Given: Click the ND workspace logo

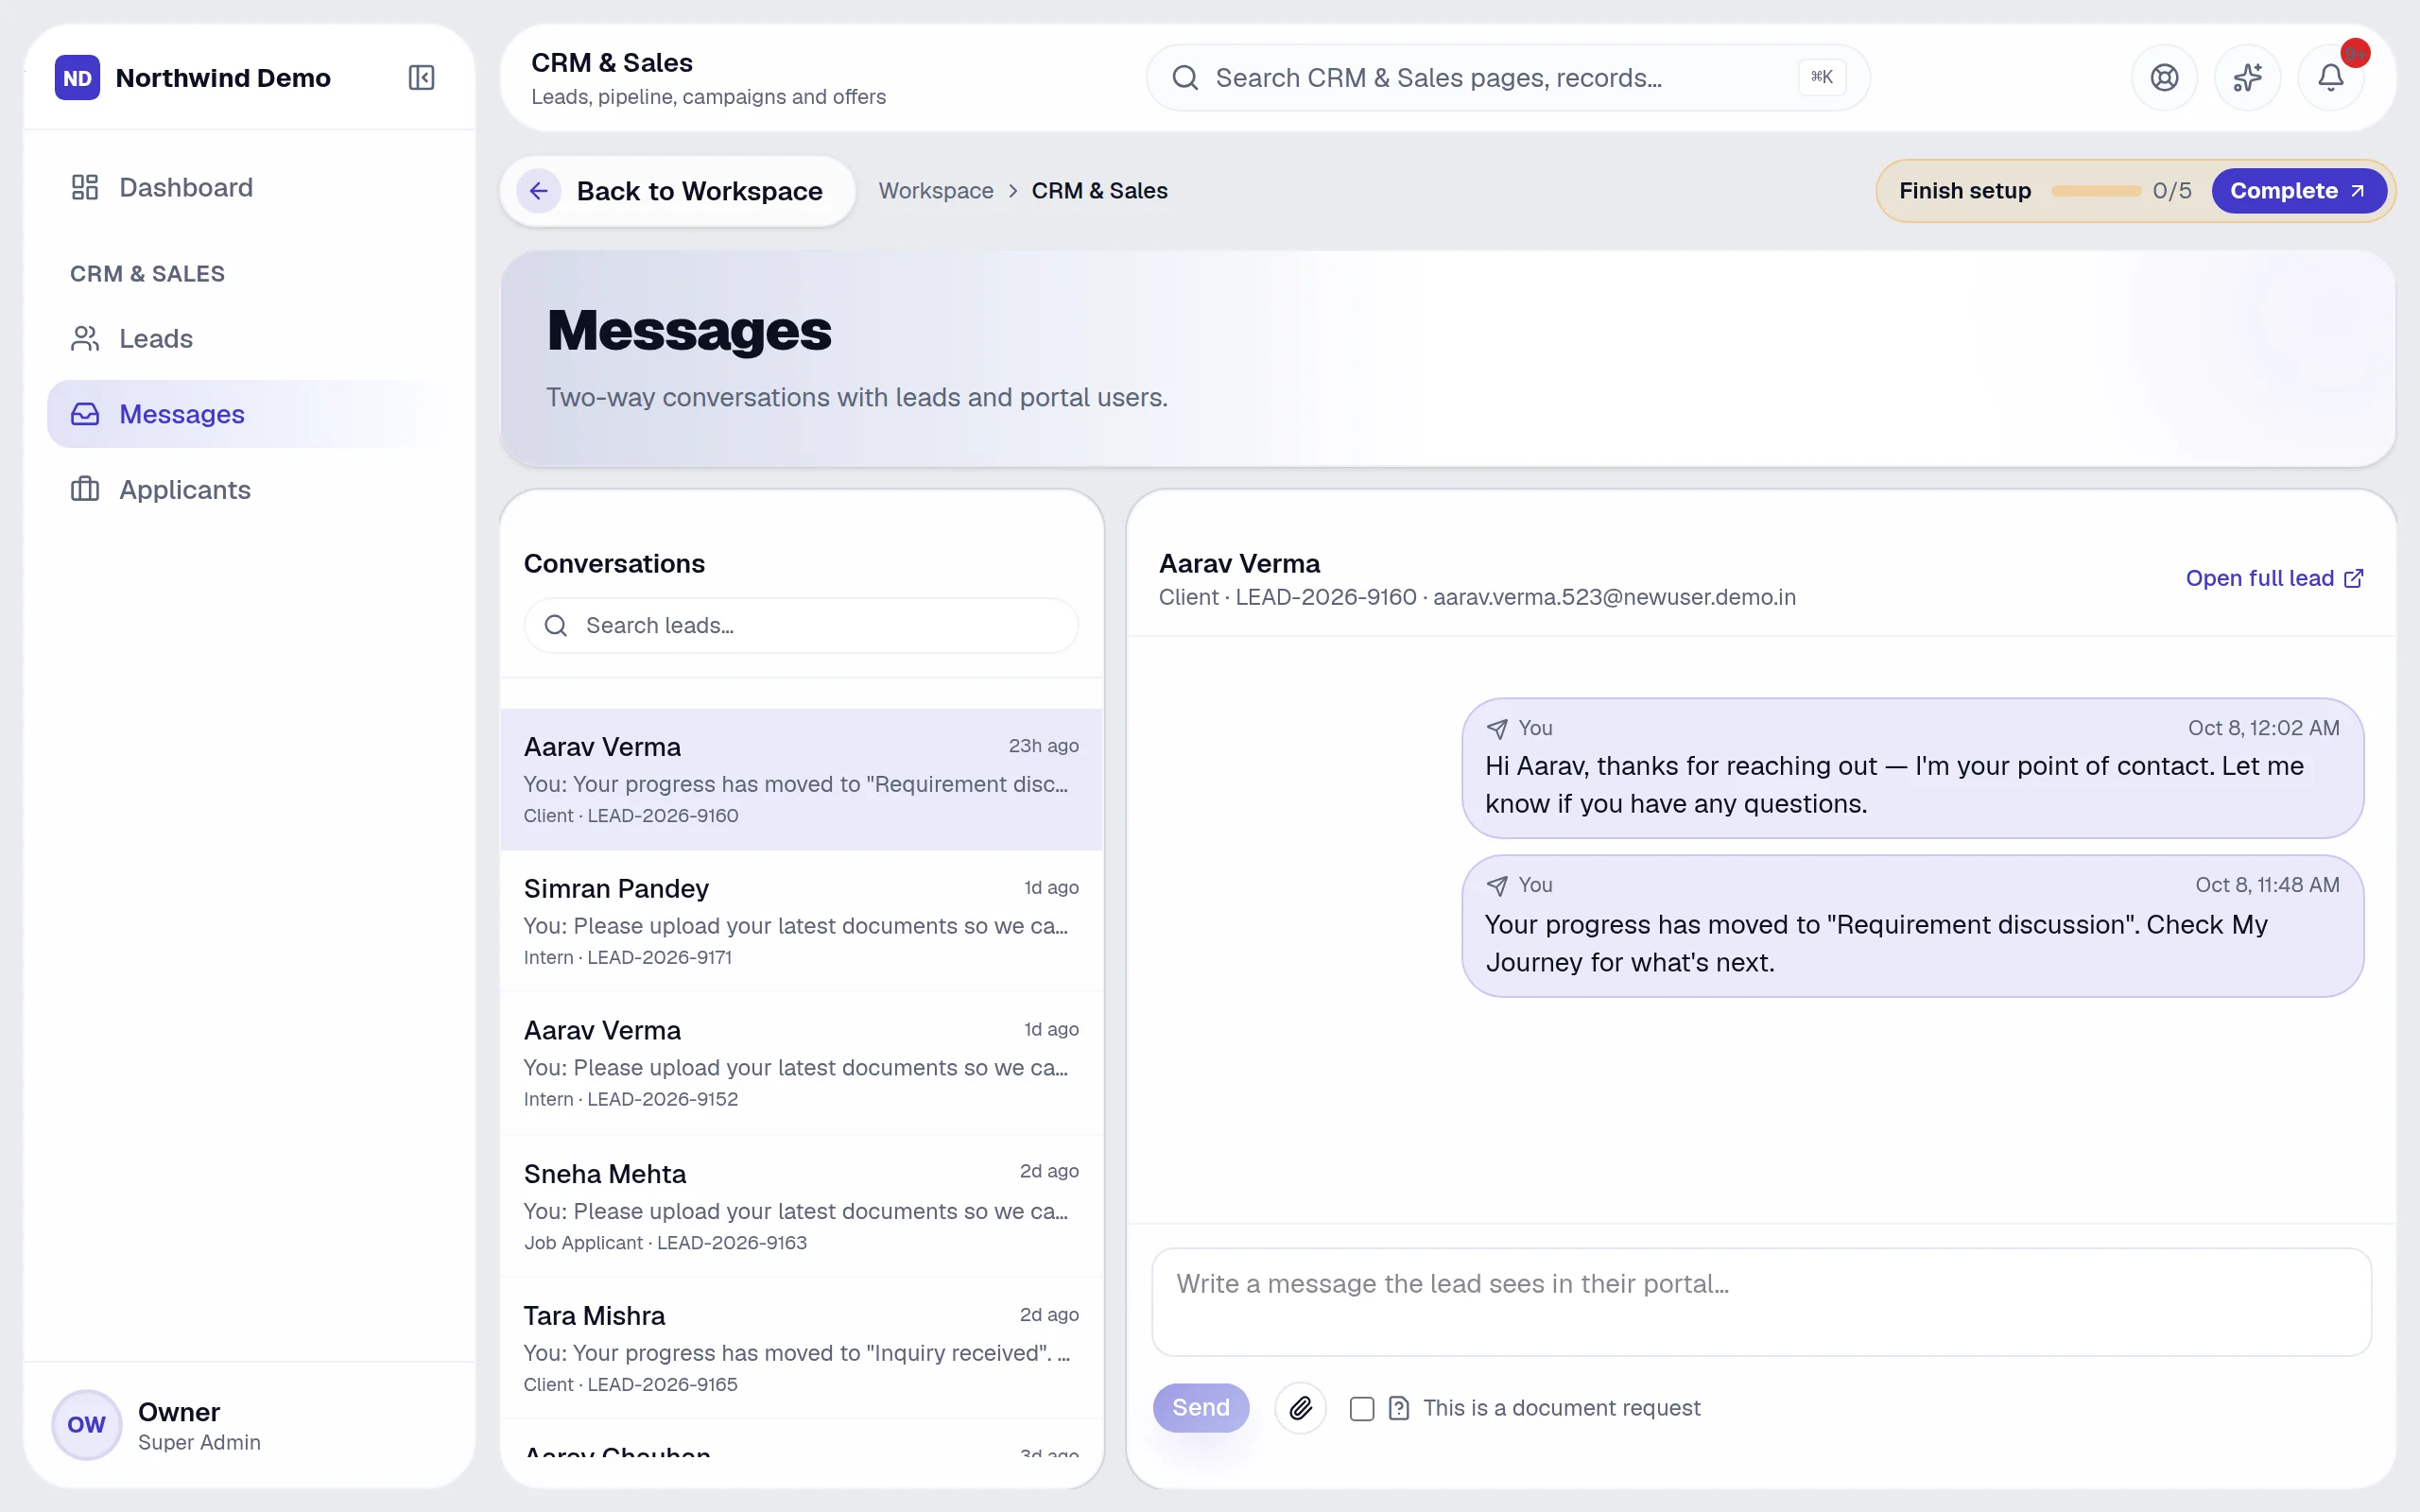Looking at the screenshot, I should 77,77.
